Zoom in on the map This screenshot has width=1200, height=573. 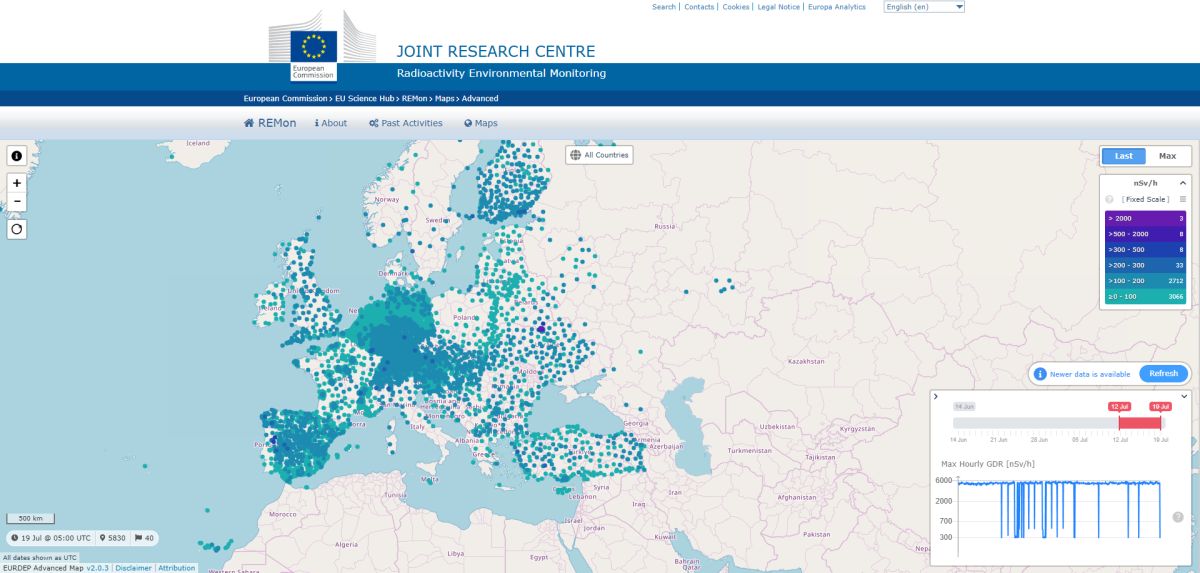(x=17, y=183)
